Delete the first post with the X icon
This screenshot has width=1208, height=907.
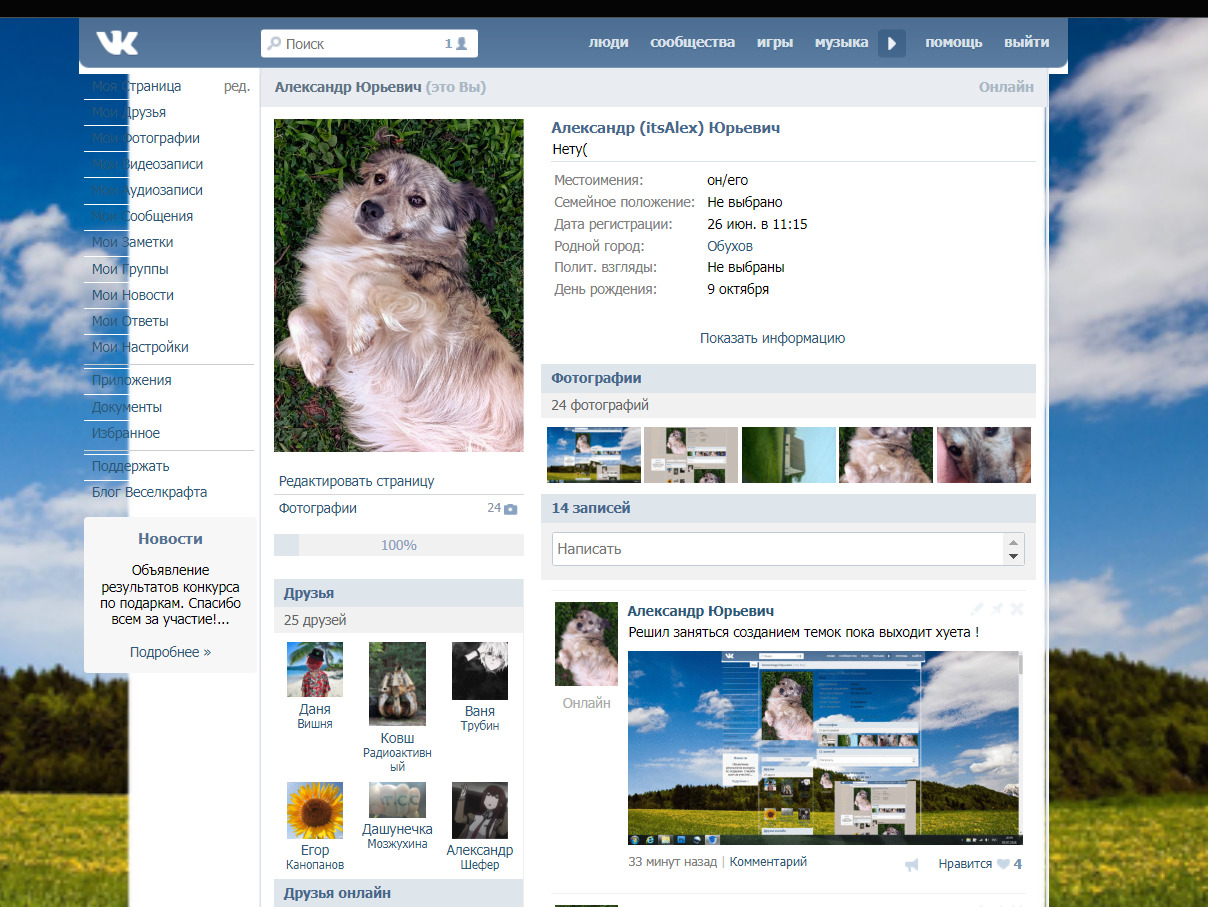pyautogui.click(x=1017, y=609)
